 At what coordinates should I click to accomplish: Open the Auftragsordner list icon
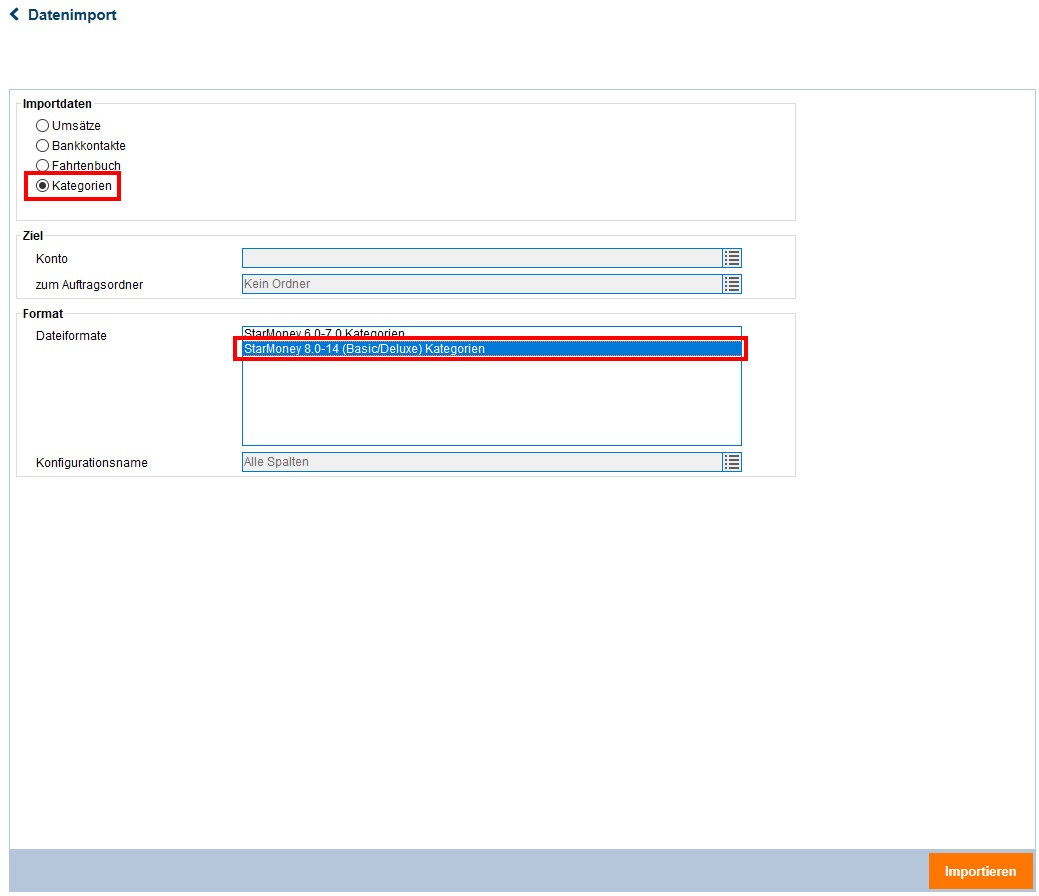[x=732, y=284]
